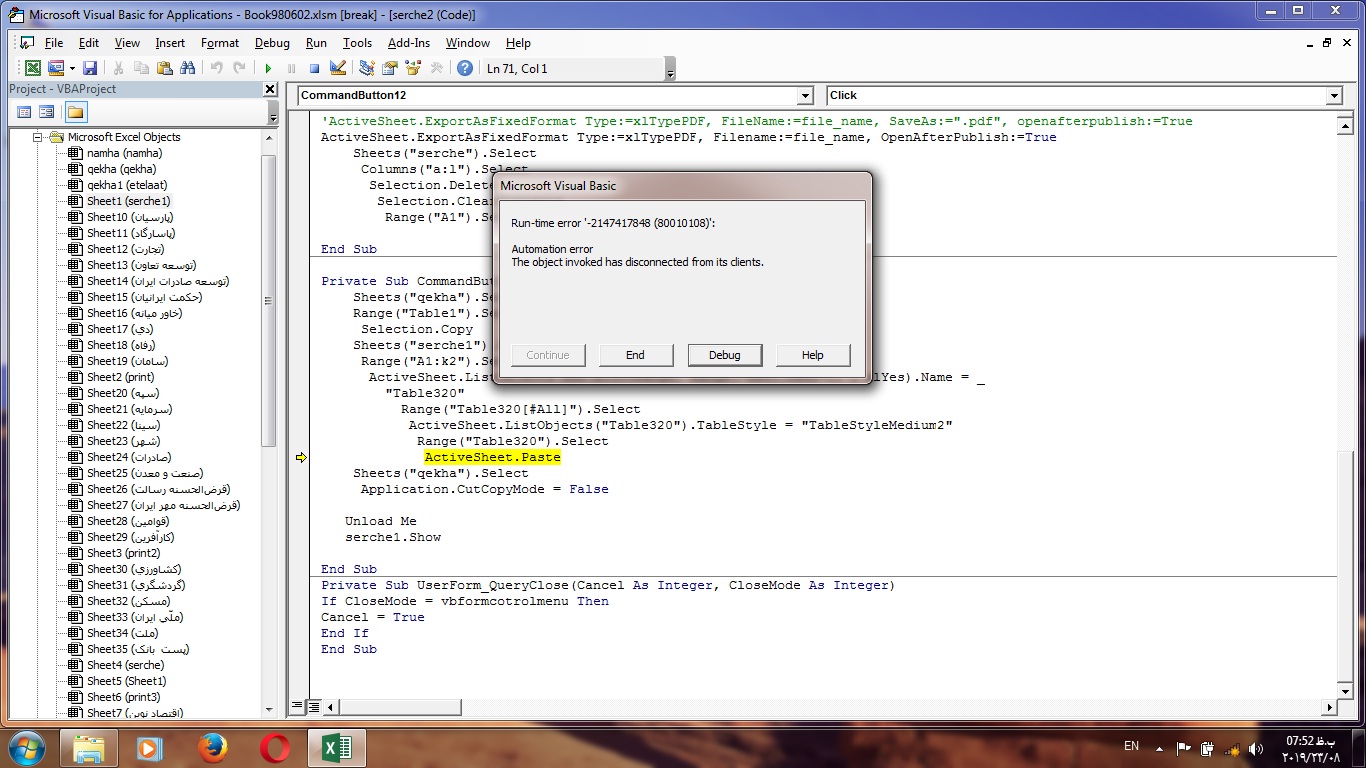Click the Break pause icon

[291, 68]
